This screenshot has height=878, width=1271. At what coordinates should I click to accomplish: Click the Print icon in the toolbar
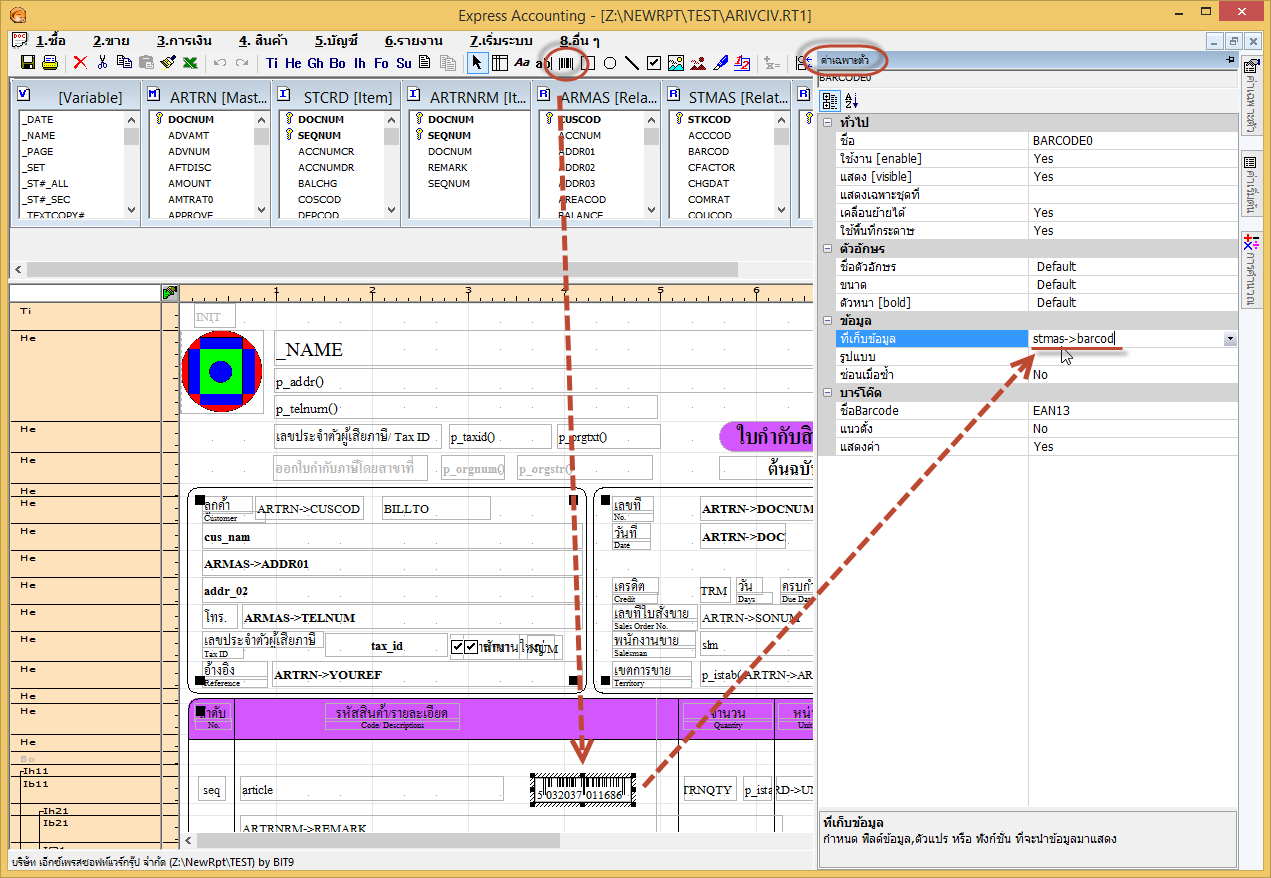(50, 63)
